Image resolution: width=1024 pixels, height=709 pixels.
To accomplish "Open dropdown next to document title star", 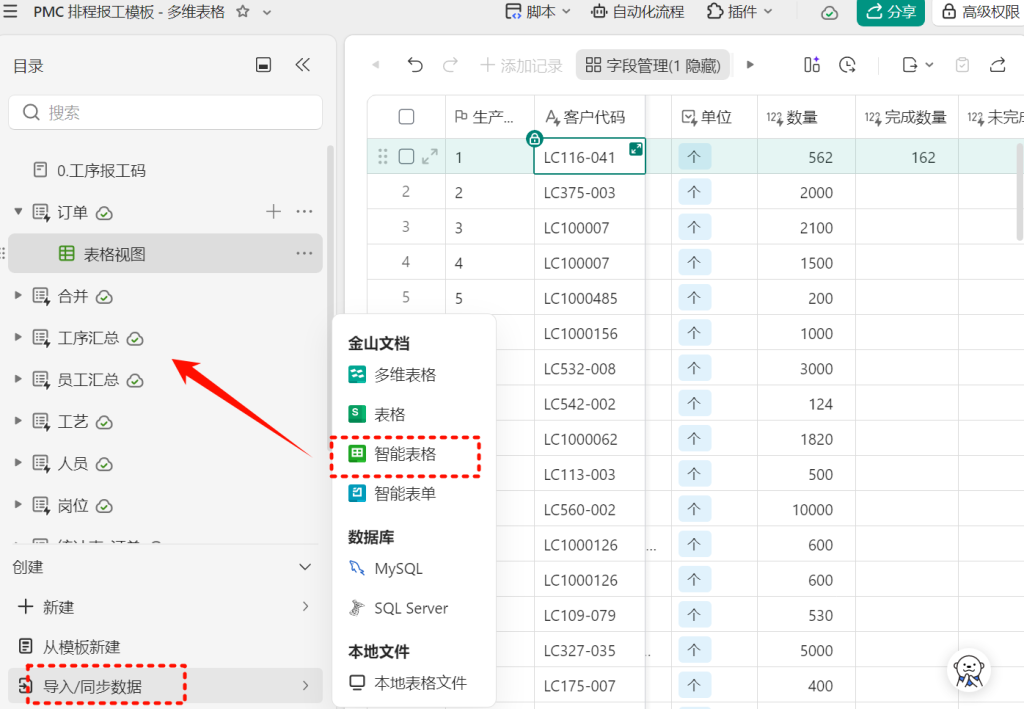I will [x=266, y=12].
